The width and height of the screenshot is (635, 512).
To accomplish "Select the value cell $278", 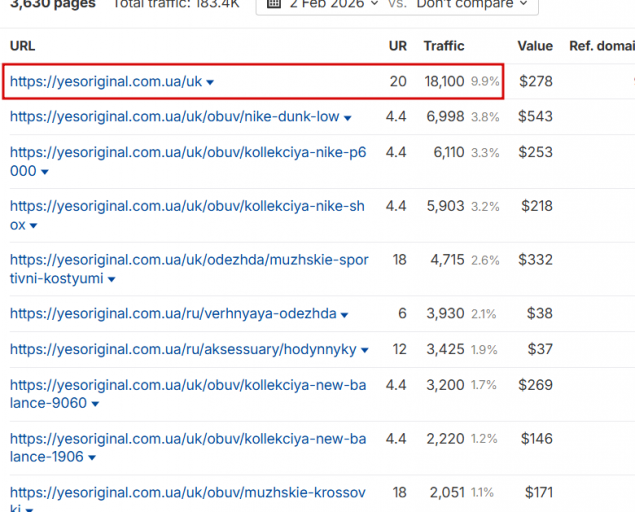I will (x=536, y=81).
